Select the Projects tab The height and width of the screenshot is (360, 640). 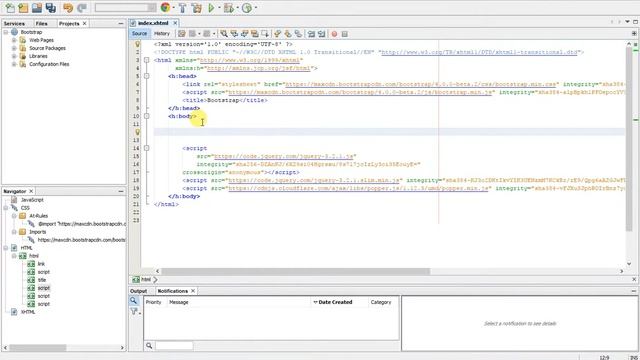[x=69, y=23]
